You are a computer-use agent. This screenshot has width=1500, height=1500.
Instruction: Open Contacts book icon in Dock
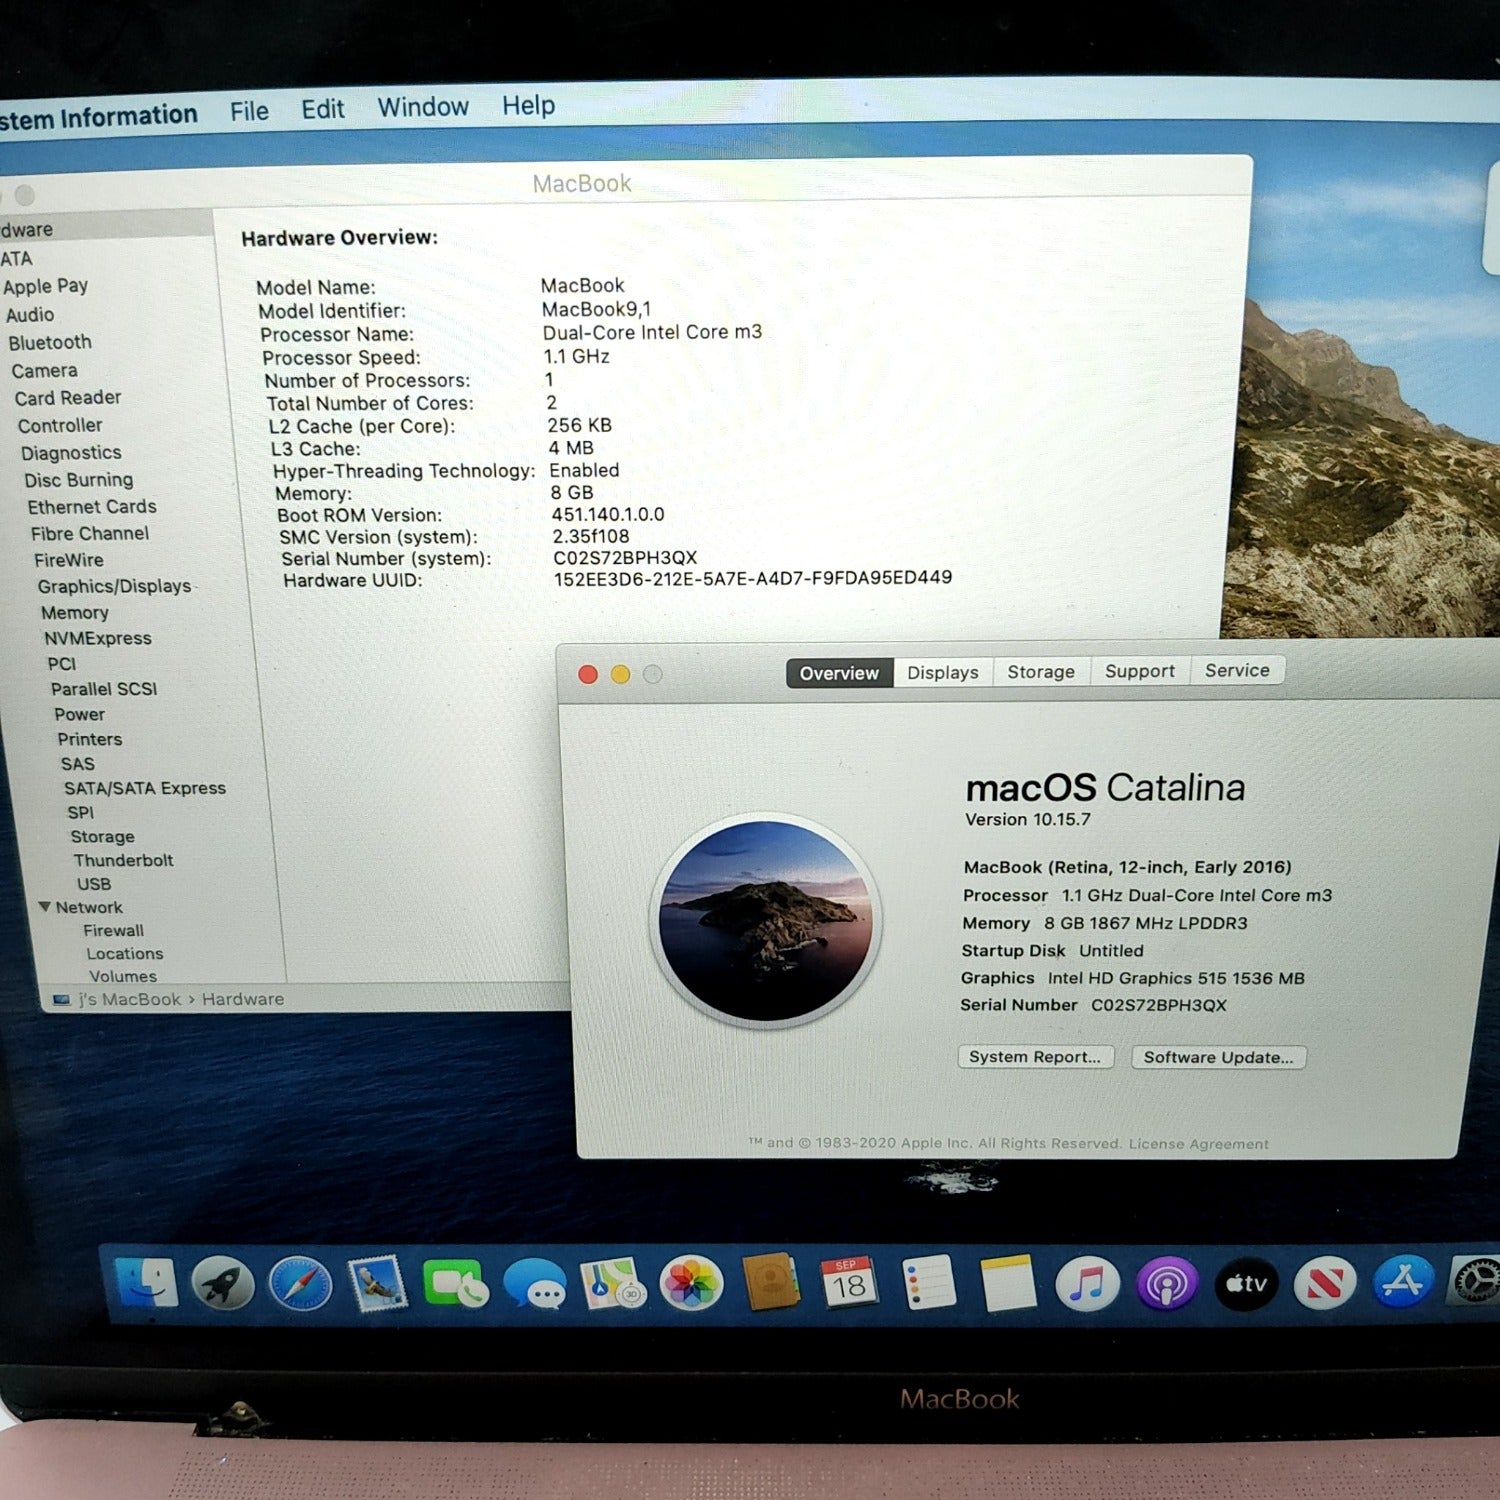click(770, 1282)
